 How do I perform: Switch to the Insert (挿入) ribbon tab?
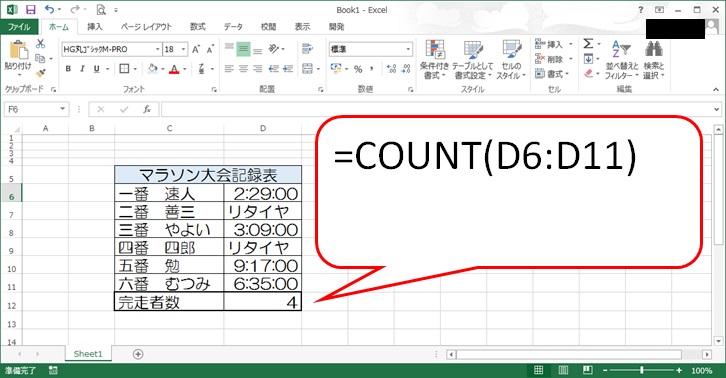coord(95,27)
